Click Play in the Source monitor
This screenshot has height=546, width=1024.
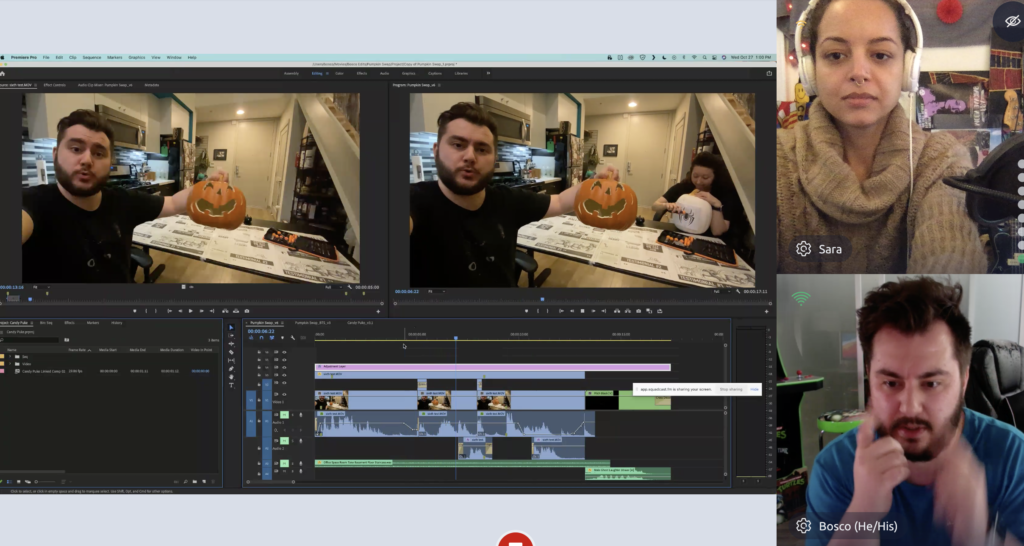pos(191,311)
